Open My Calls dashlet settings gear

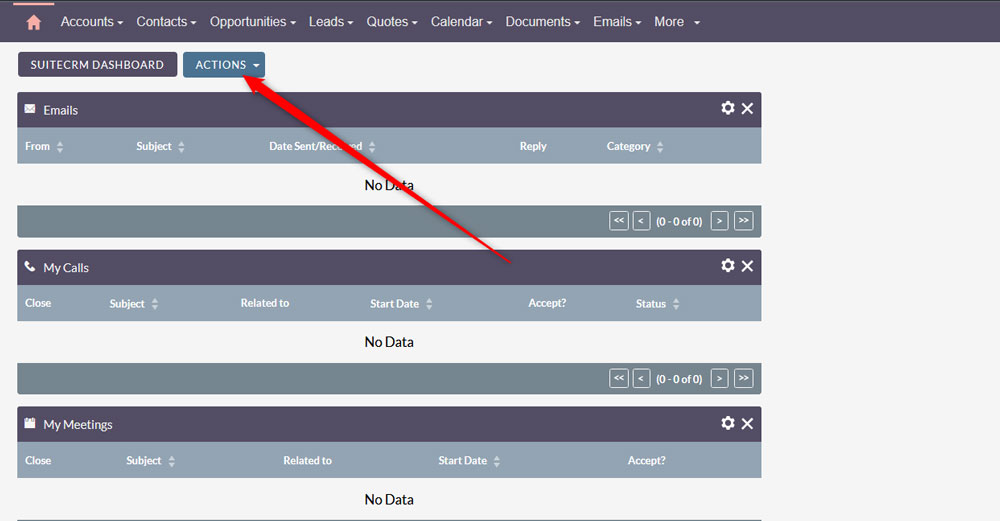728,265
